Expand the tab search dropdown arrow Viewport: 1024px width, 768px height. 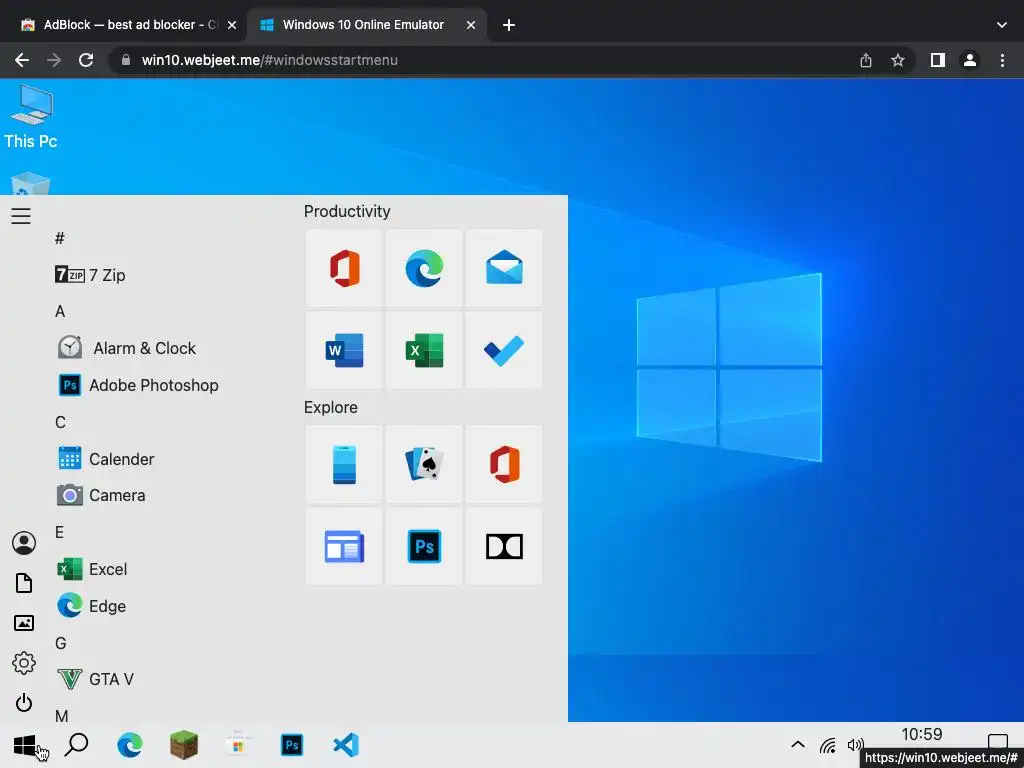[x=1002, y=25]
